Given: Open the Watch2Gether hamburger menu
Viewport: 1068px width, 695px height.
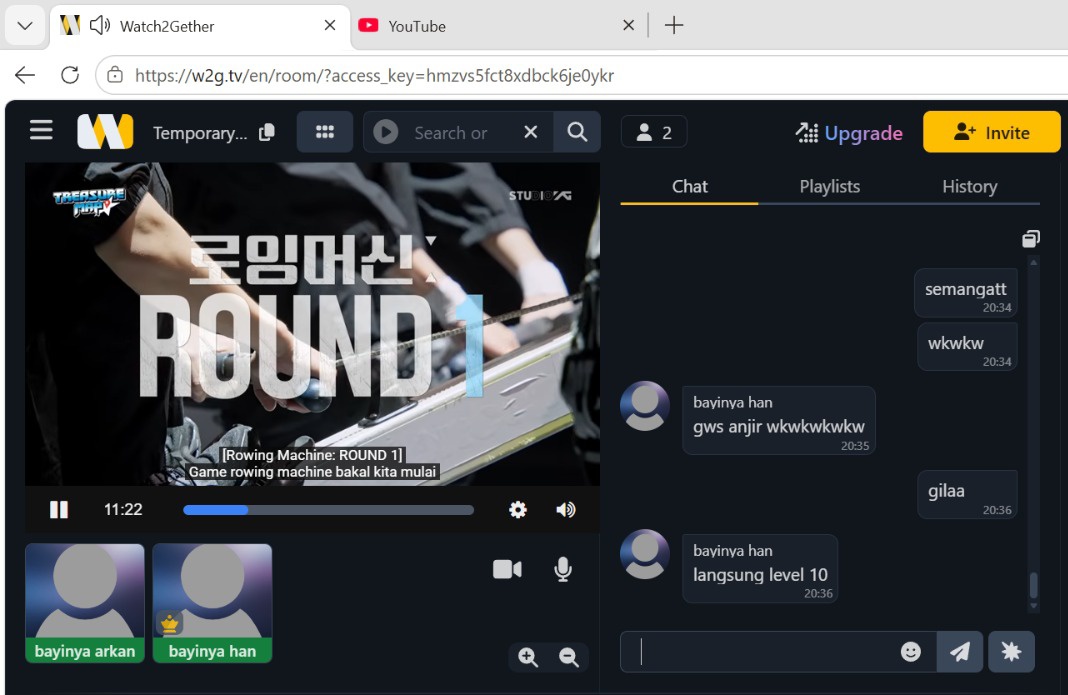Looking at the screenshot, I should point(41,131).
